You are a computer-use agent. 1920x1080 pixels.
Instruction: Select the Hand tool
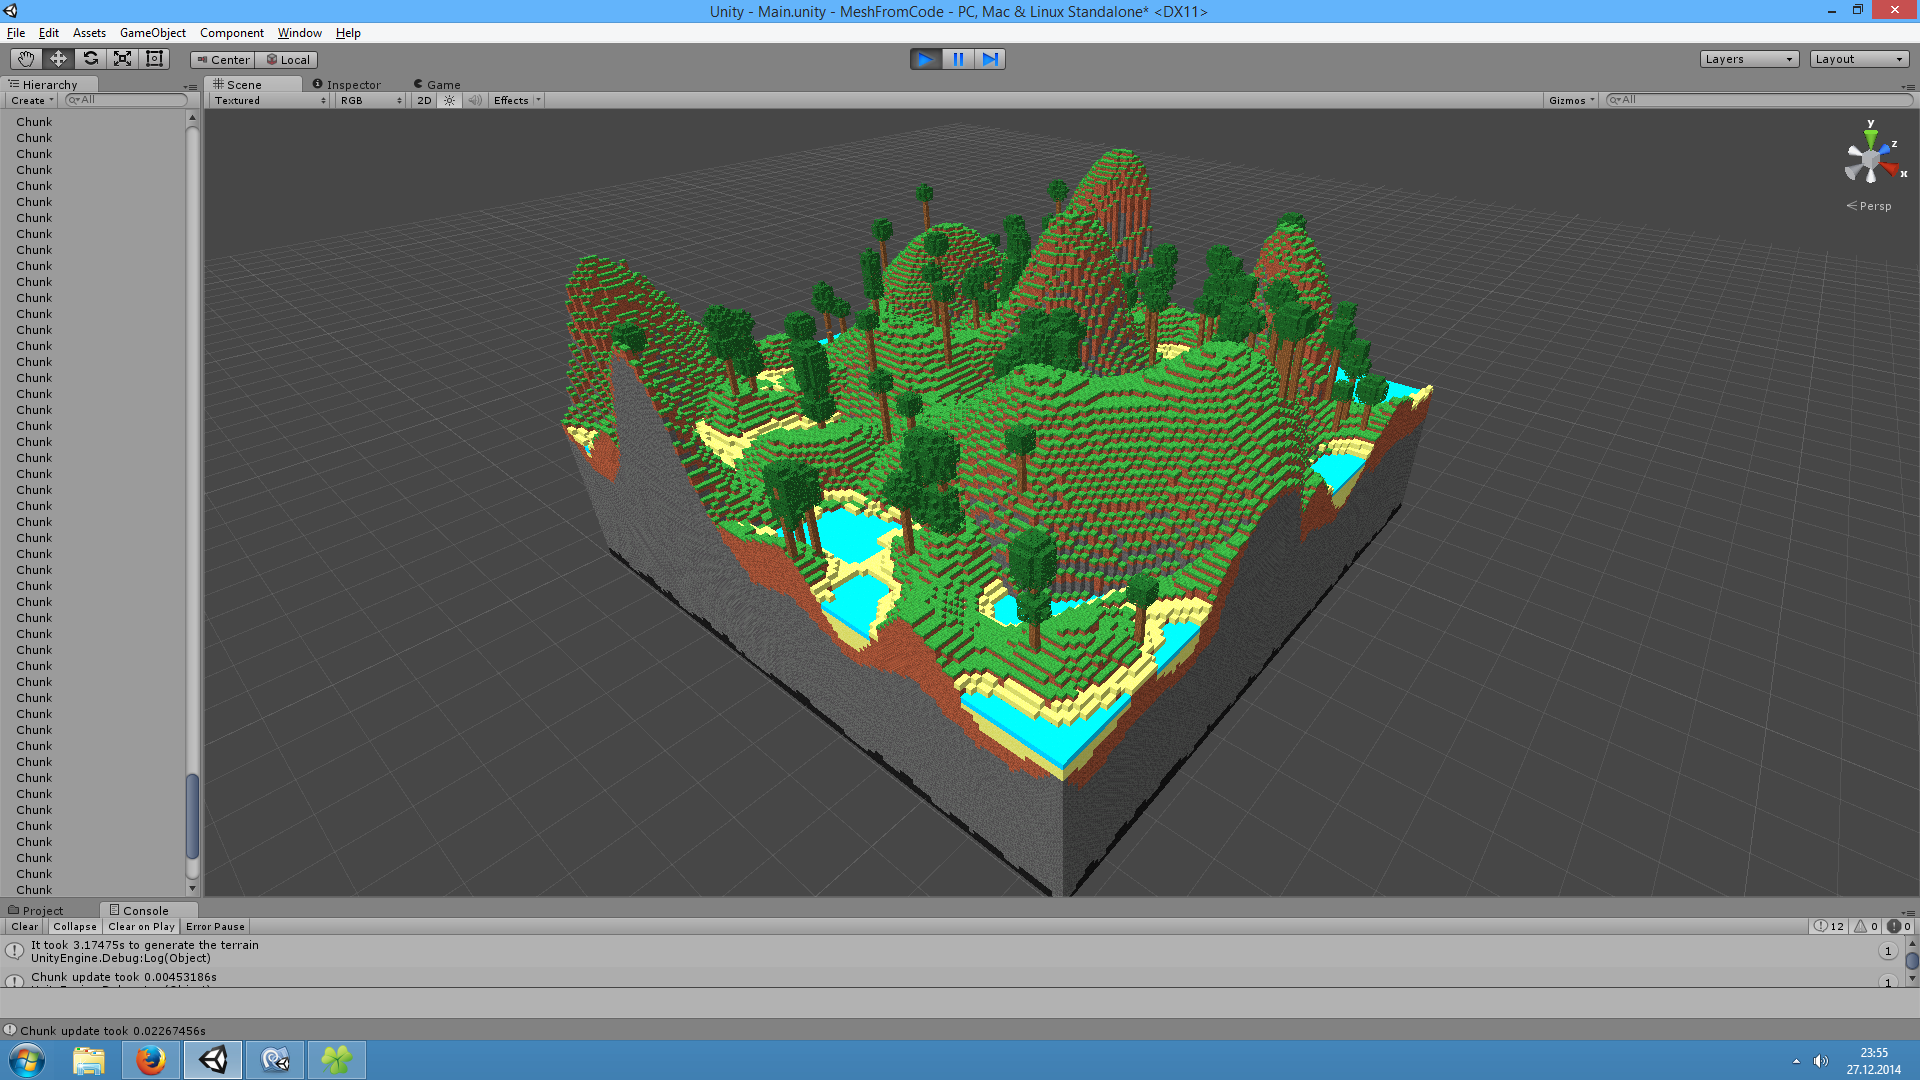[26, 59]
